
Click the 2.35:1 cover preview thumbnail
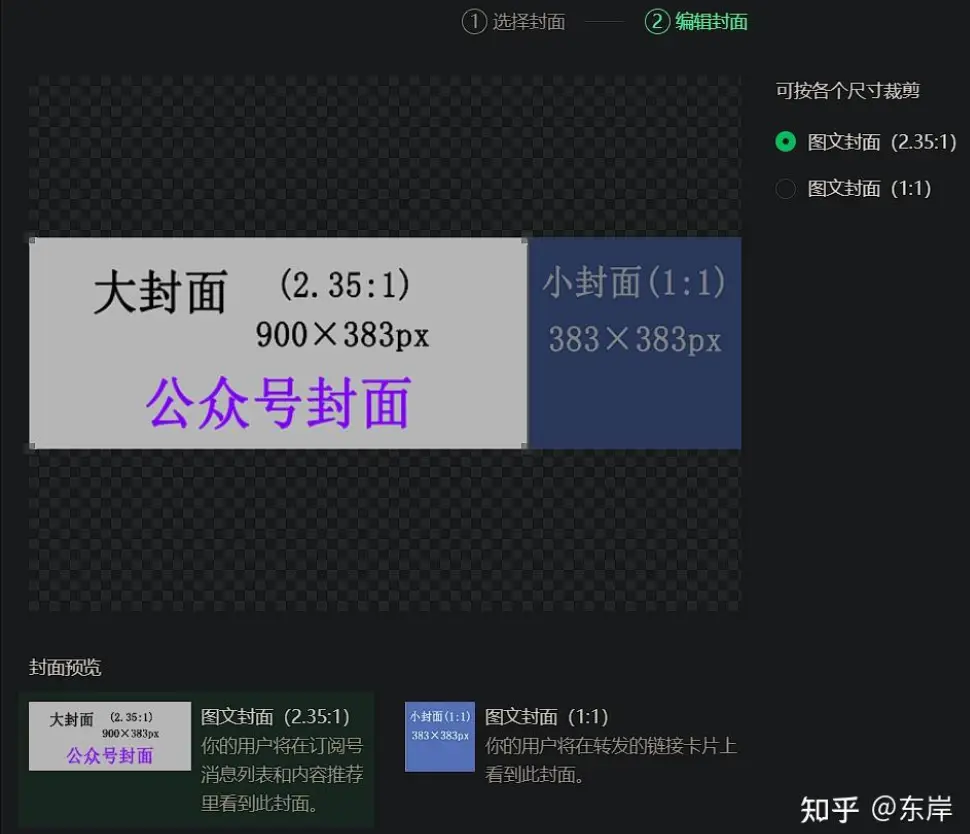point(109,736)
